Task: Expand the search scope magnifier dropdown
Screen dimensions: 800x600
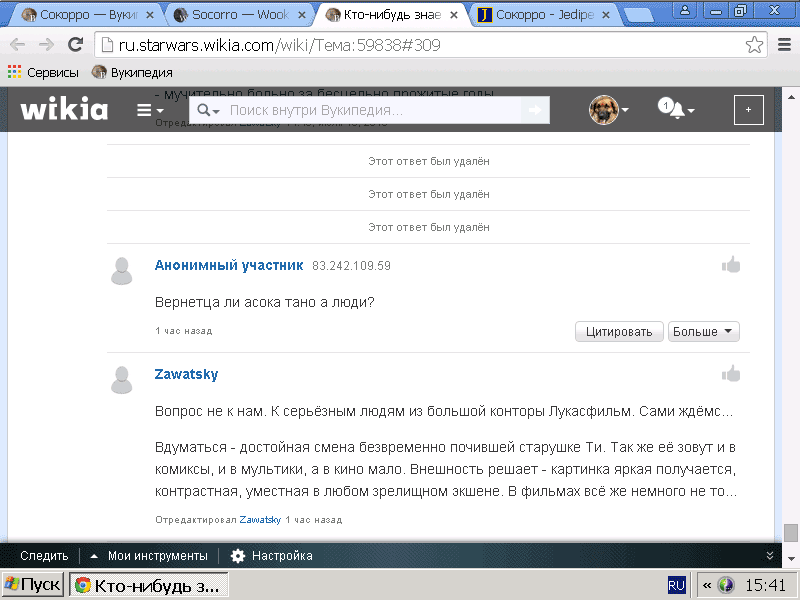Action: click(x=208, y=110)
